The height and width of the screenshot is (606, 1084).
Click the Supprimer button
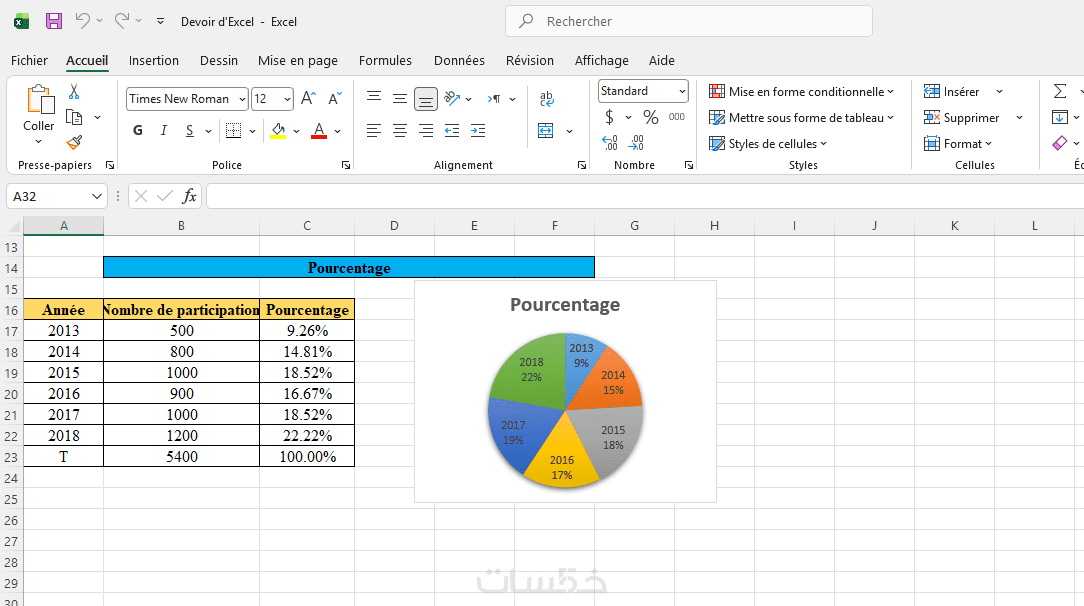coord(962,117)
